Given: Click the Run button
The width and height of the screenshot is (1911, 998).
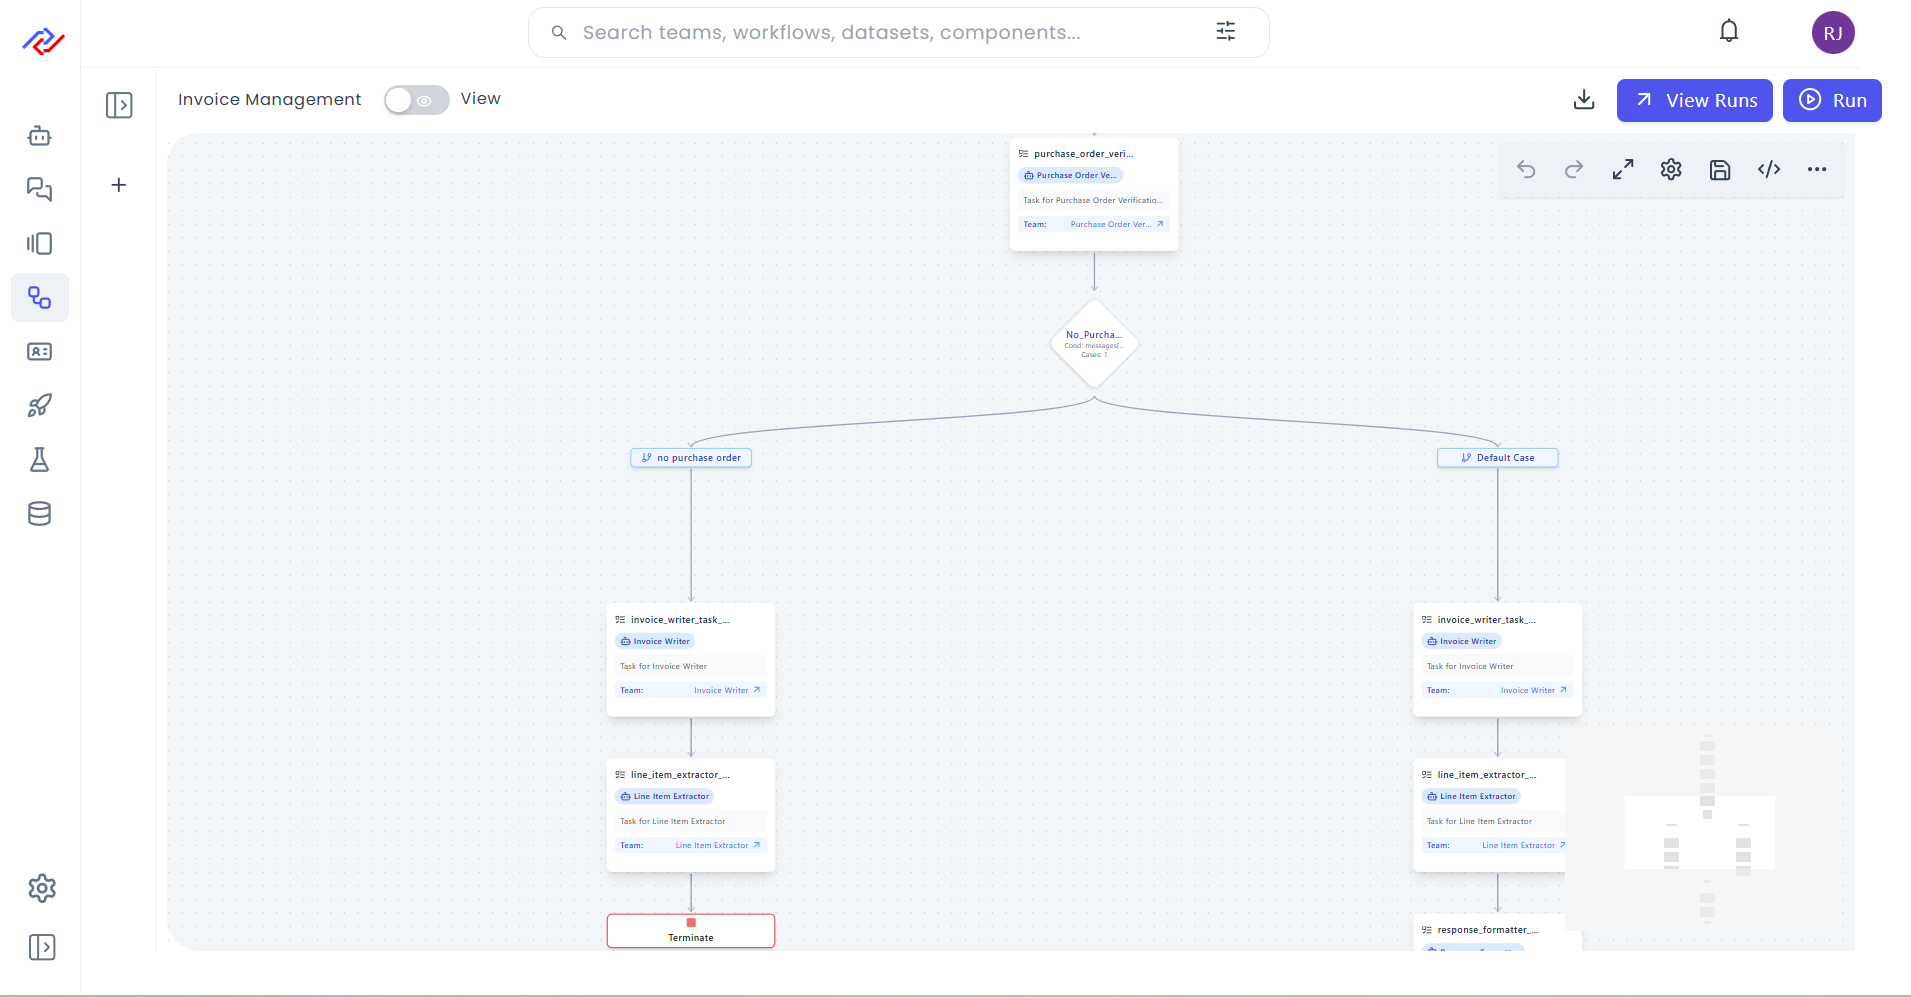Looking at the screenshot, I should (1832, 101).
